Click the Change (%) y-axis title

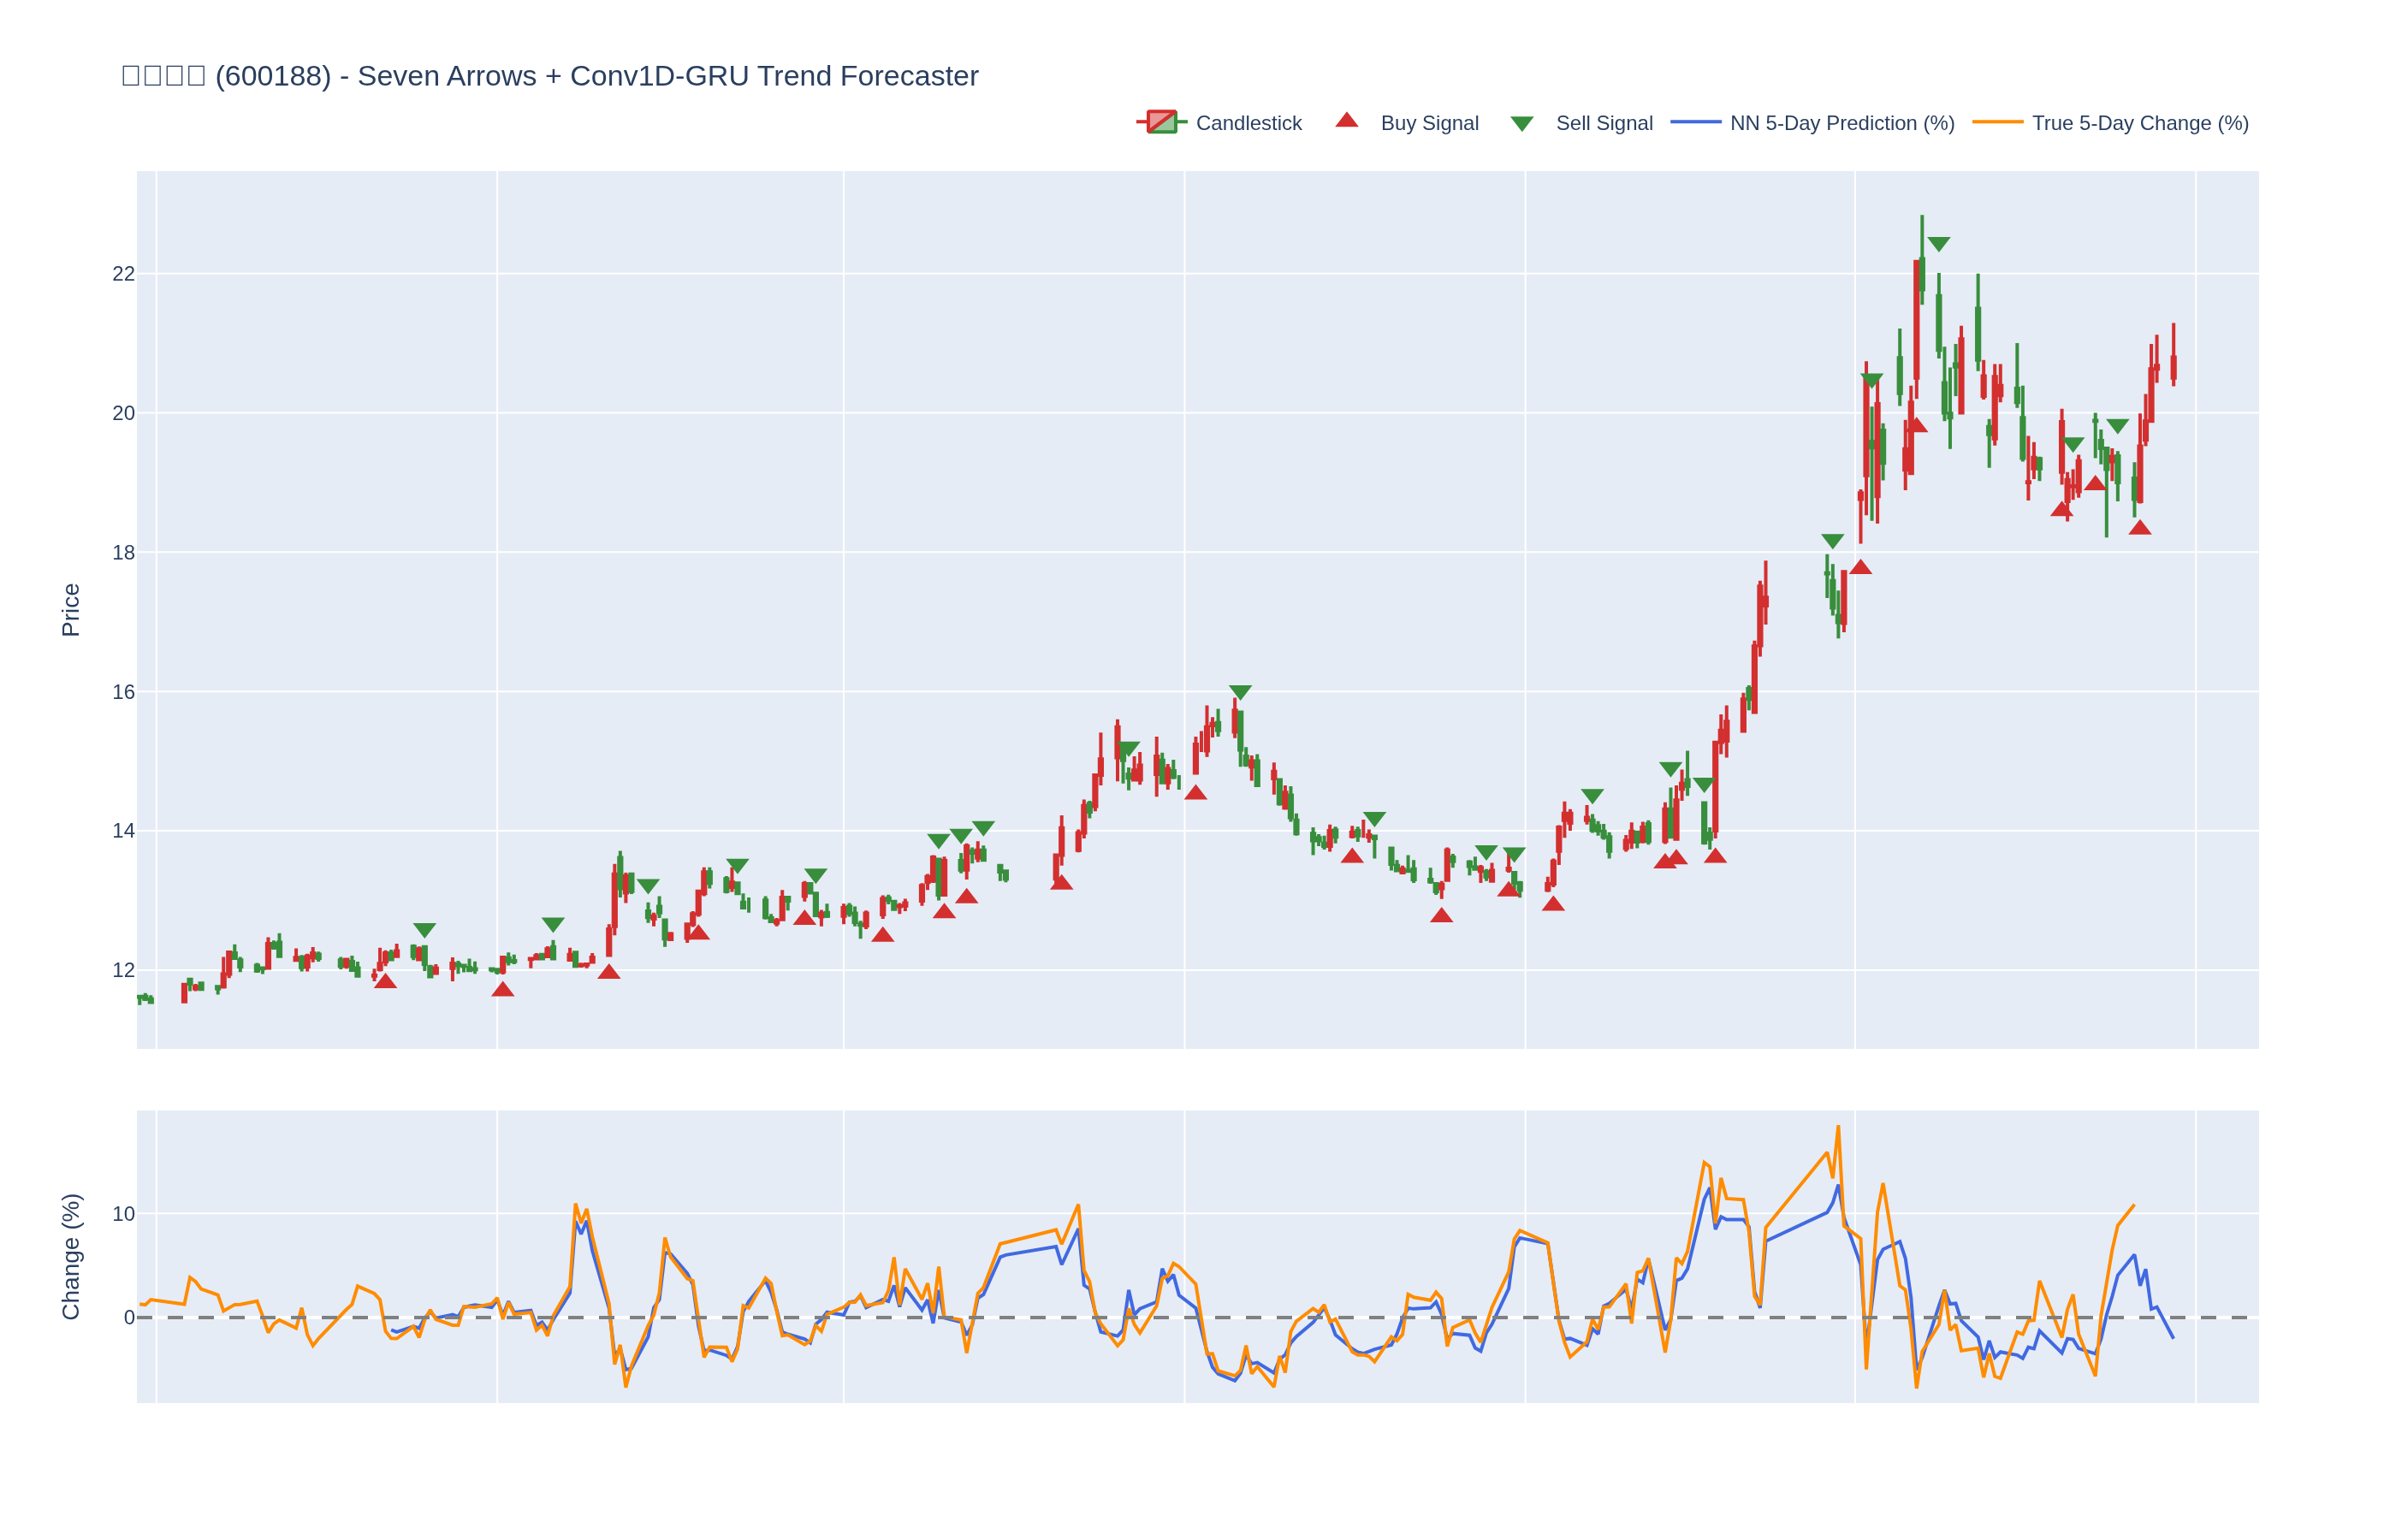[x=71, y=1256]
